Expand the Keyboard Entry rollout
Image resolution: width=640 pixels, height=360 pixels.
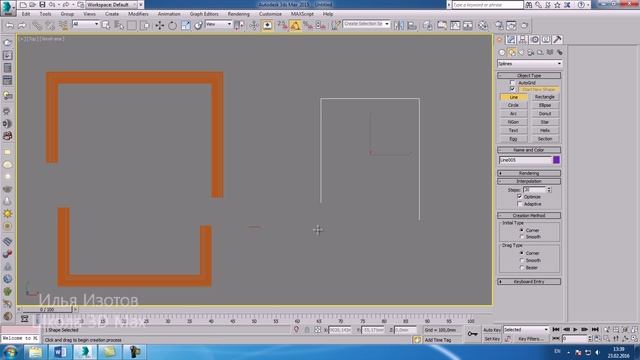pos(529,282)
